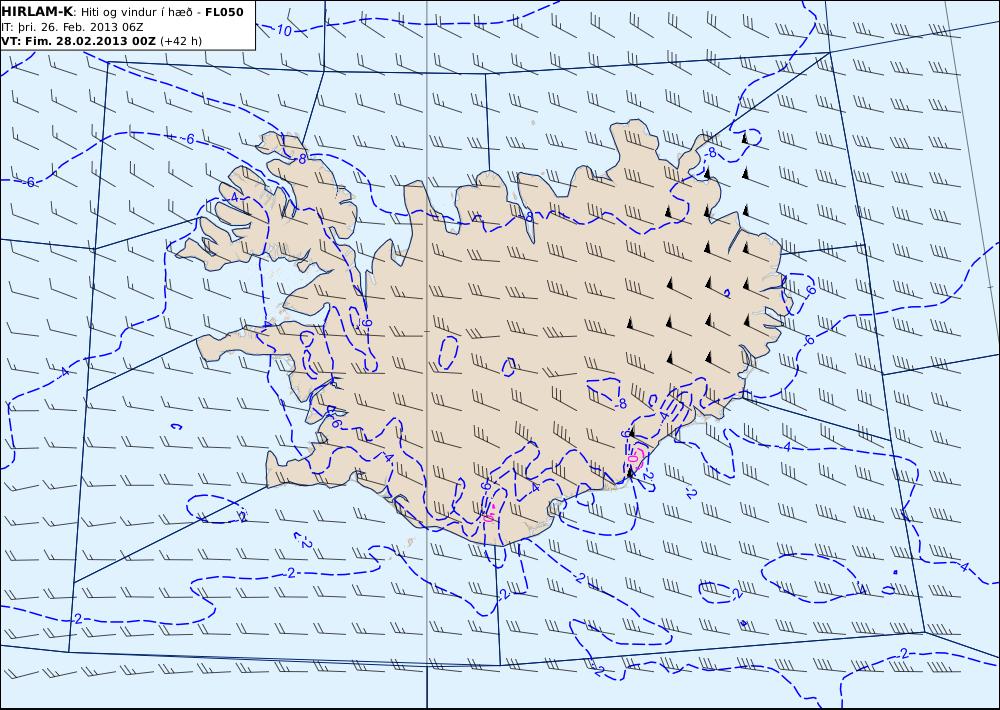Click the FL050 flight level label
Viewport: 1000px width, 710px height.
point(224,12)
